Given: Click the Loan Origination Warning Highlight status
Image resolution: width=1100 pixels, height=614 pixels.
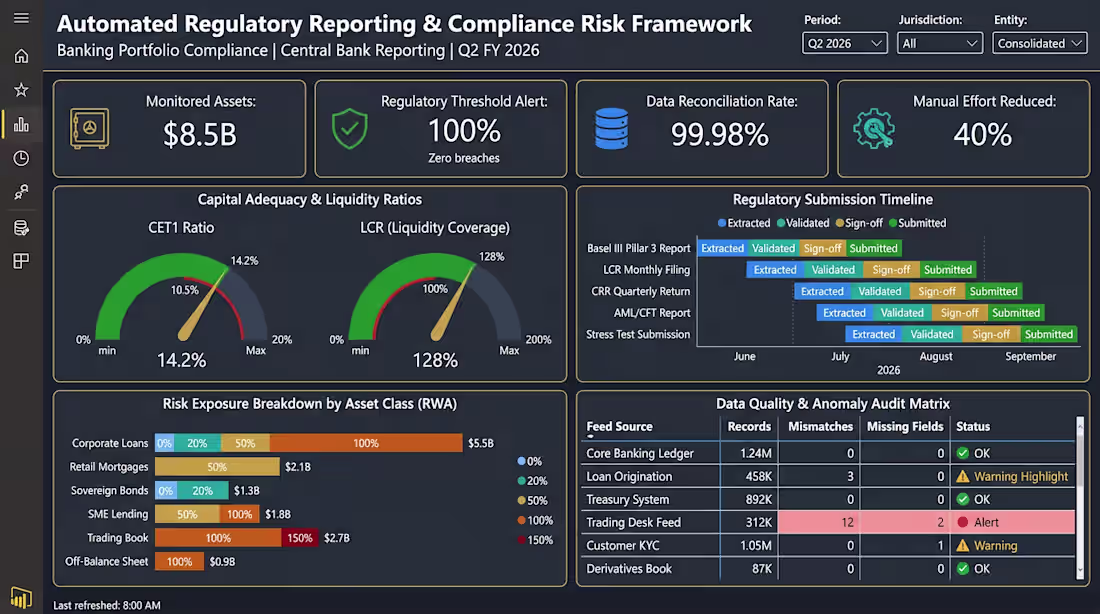Looking at the screenshot, I should 1012,476.
